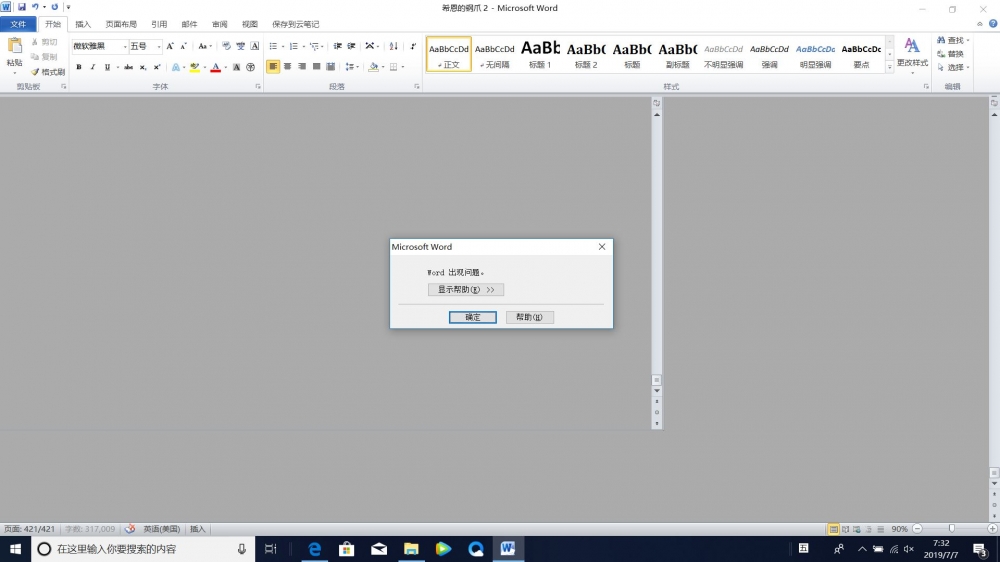1000x562 pixels.
Task: Switch to the 插入 ribbon tab
Action: click(83, 24)
